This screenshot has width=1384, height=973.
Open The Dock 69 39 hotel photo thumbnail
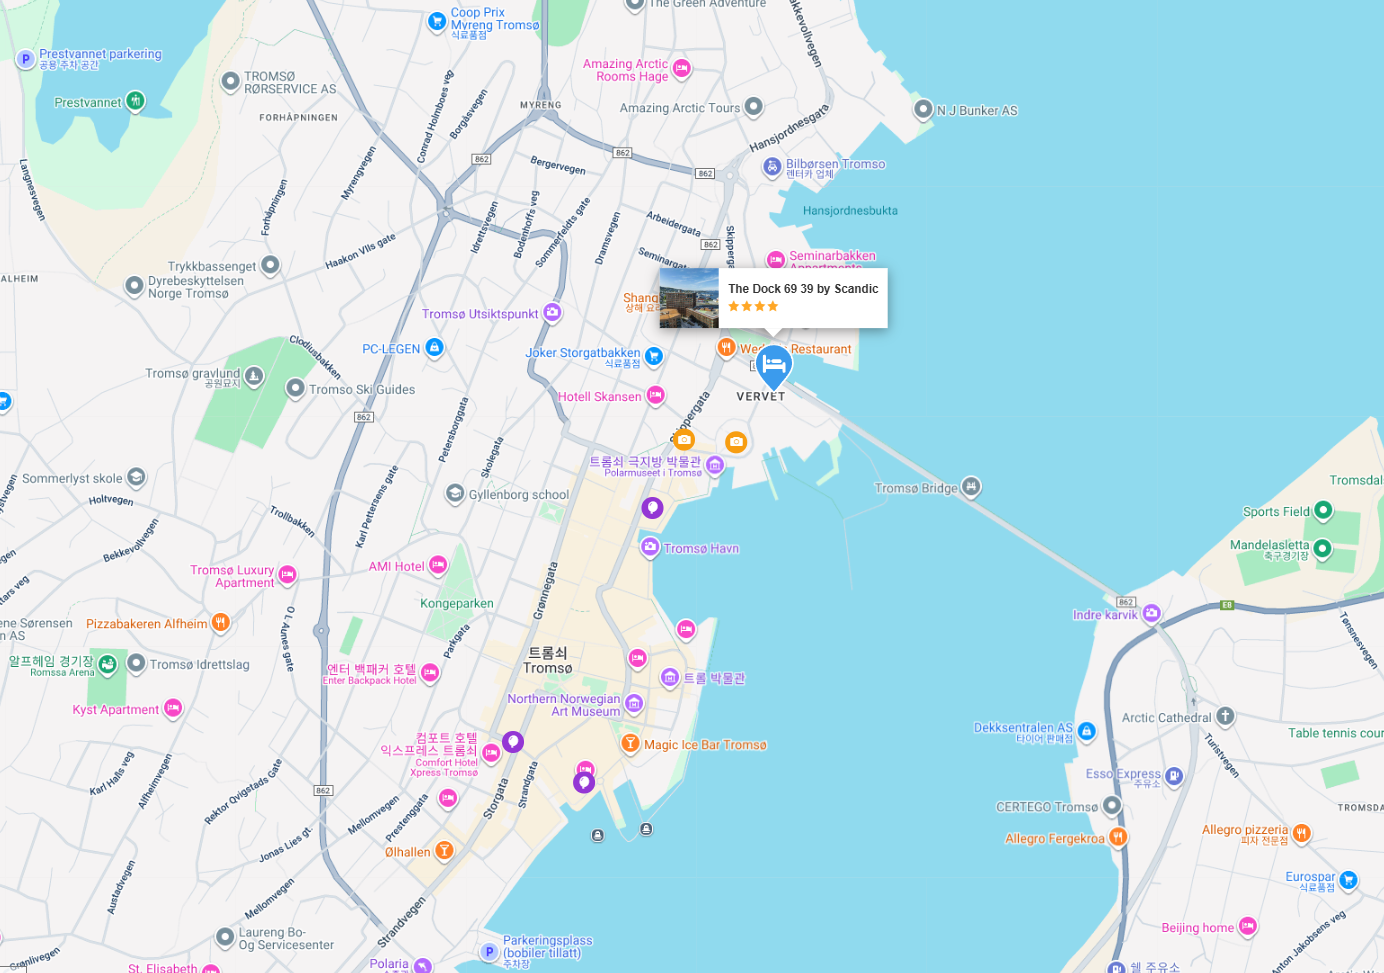click(x=689, y=298)
